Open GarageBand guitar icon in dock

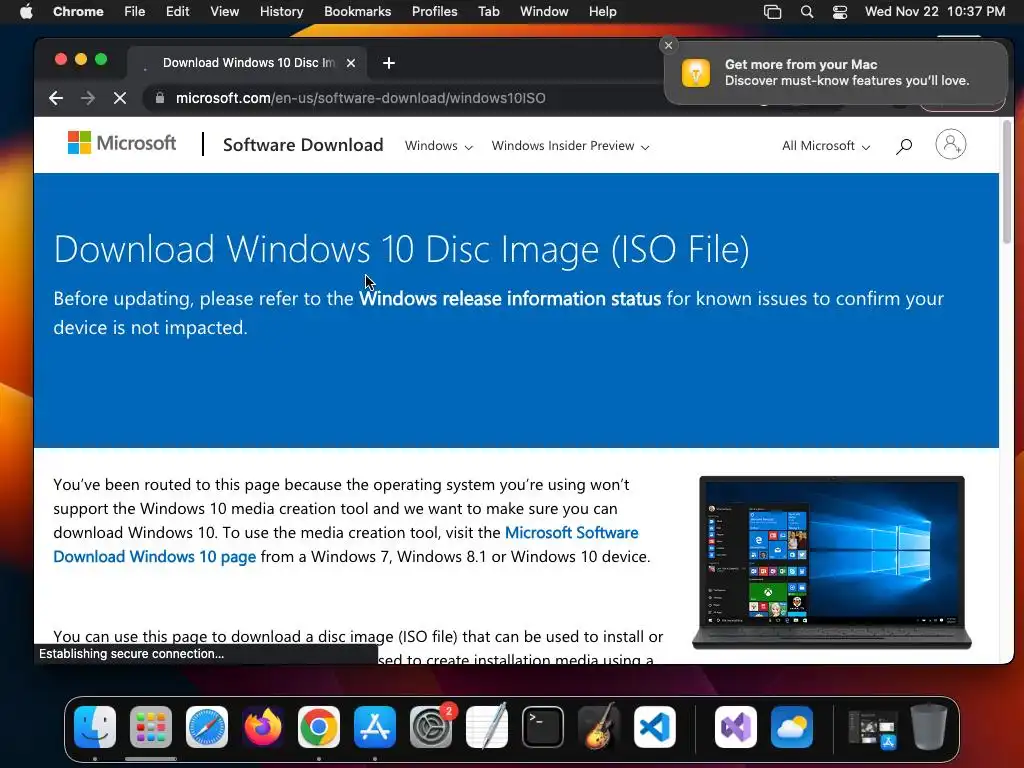[x=599, y=726]
